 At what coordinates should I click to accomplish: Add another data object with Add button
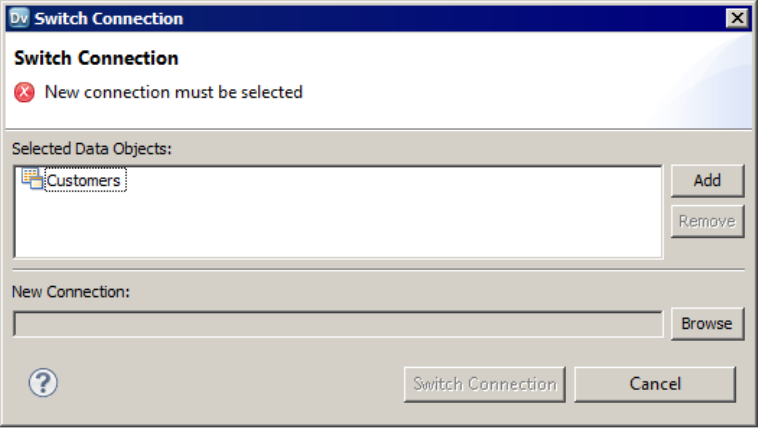707,180
